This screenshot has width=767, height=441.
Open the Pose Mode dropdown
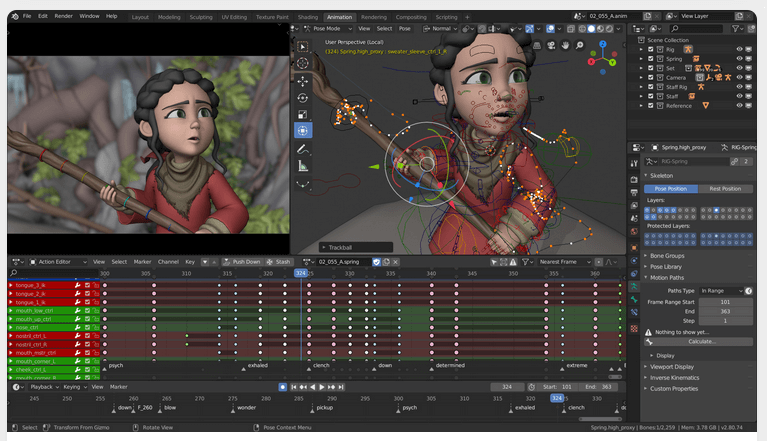pyautogui.click(x=328, y=29)
